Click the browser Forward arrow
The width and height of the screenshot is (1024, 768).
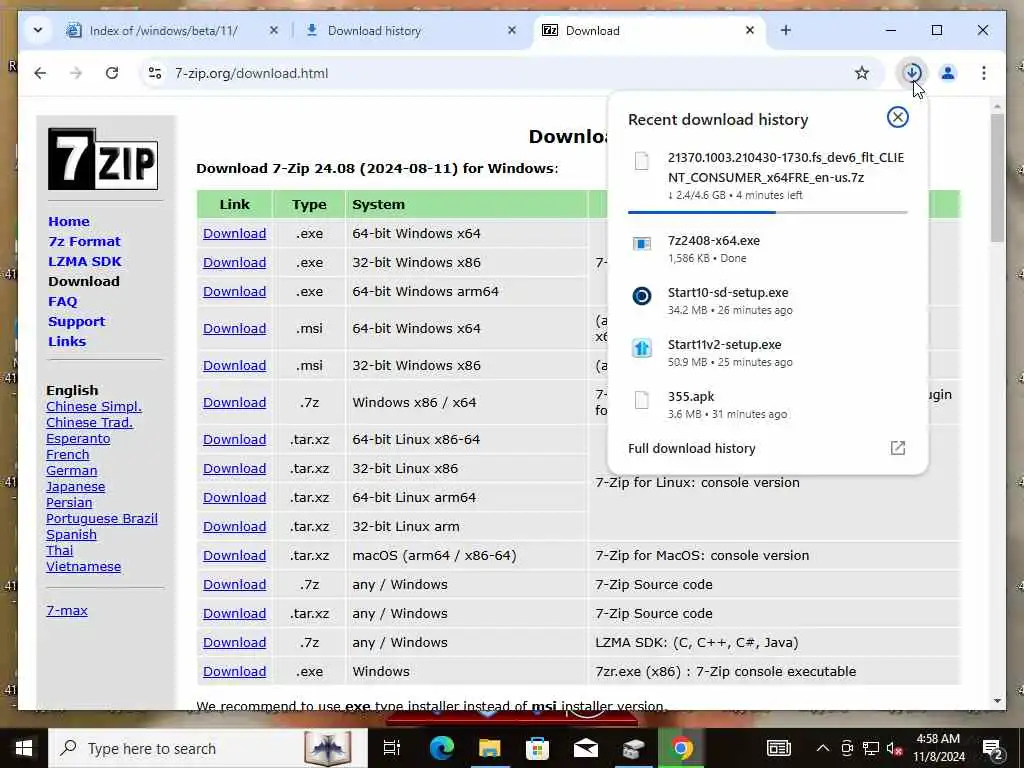click(x=76, y=73)
